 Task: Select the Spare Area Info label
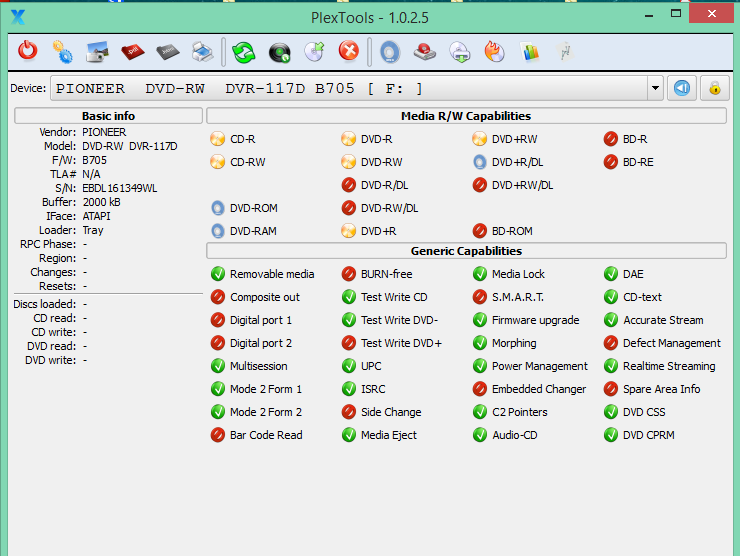point(662,389)
